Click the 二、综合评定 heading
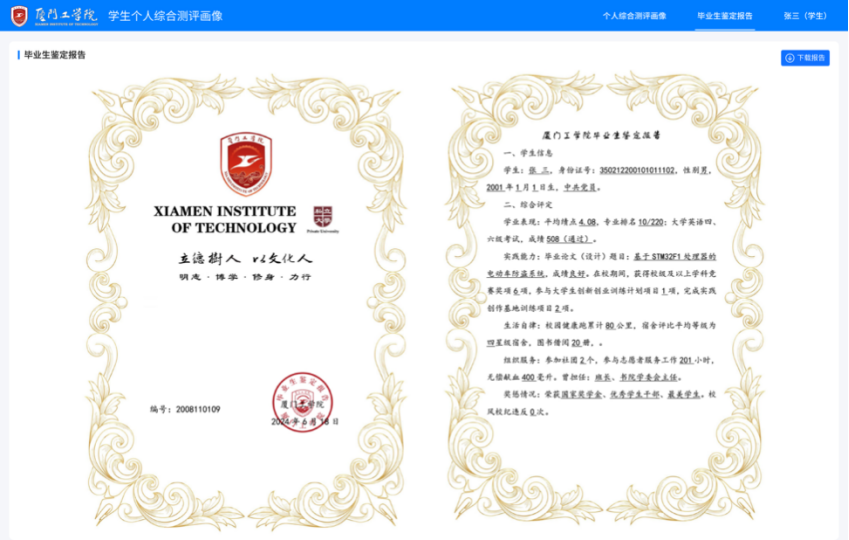The height and width of the screenshot is (540, 849). 528,205
